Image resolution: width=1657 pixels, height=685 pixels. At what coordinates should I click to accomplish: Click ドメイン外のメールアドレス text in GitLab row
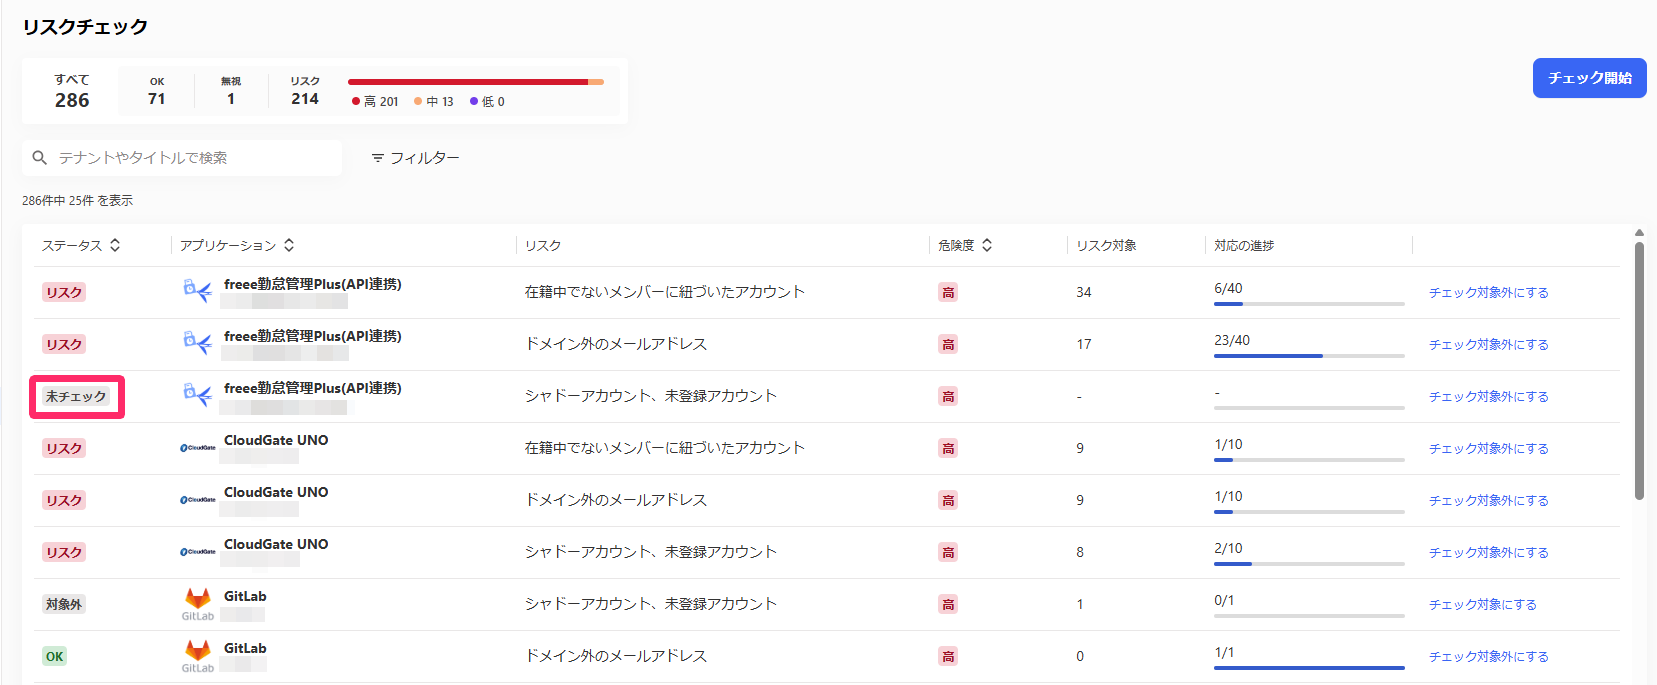[616, 656]
